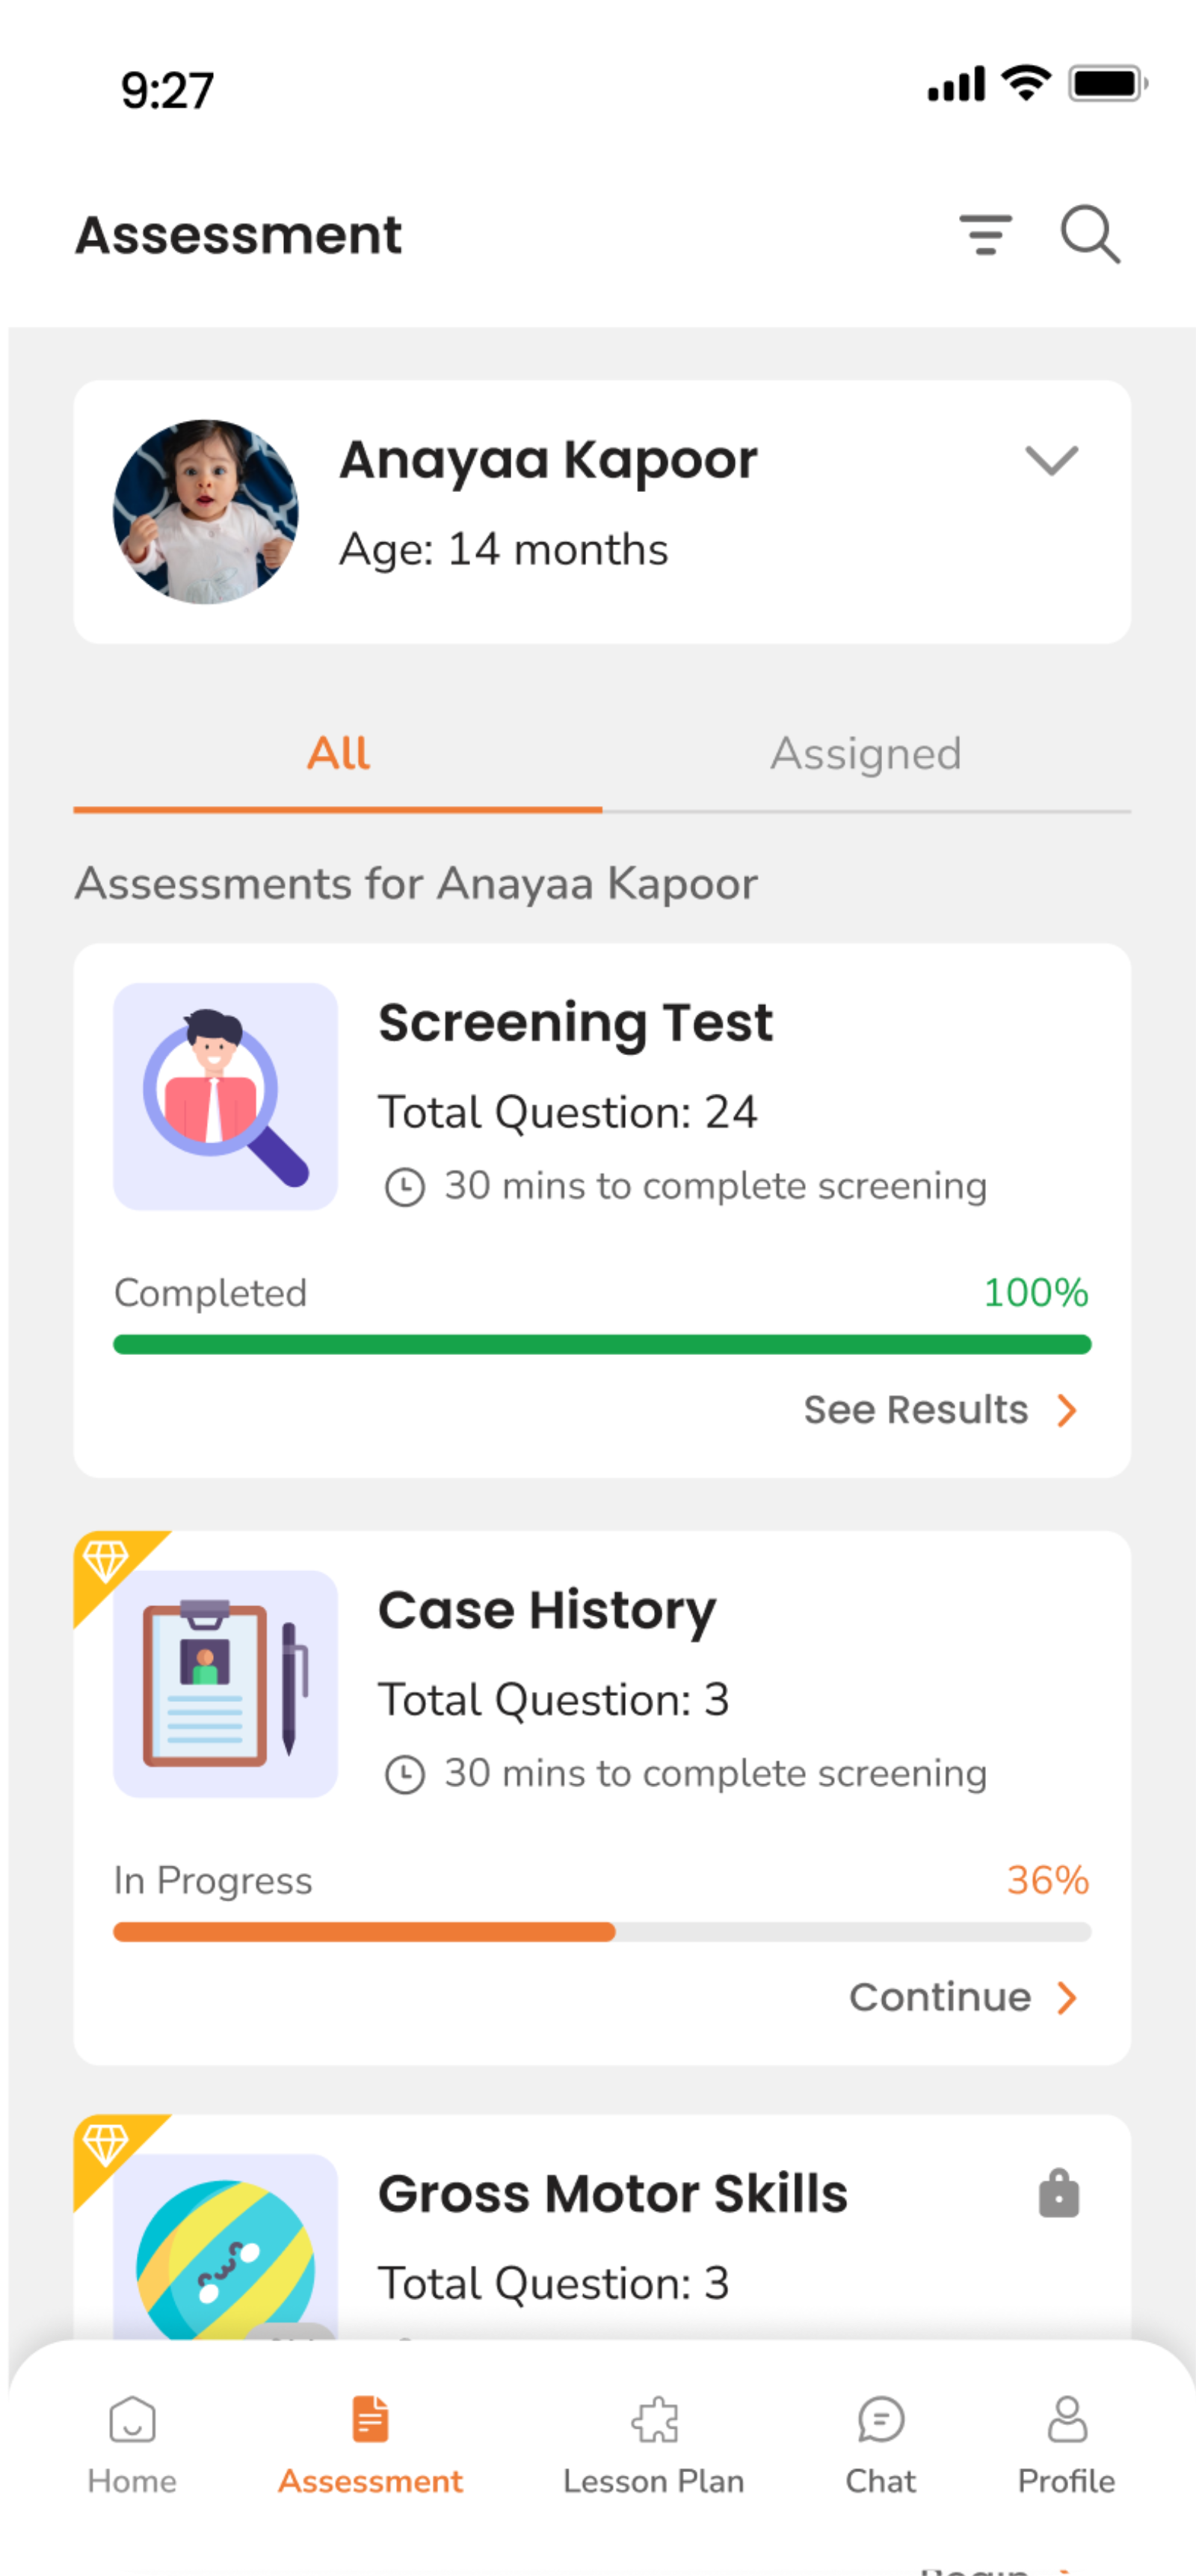This screenshot has width=1196, height=2576.
Task: Expand the Anayaa Kapoor child selector
Action: (1051, 461)
